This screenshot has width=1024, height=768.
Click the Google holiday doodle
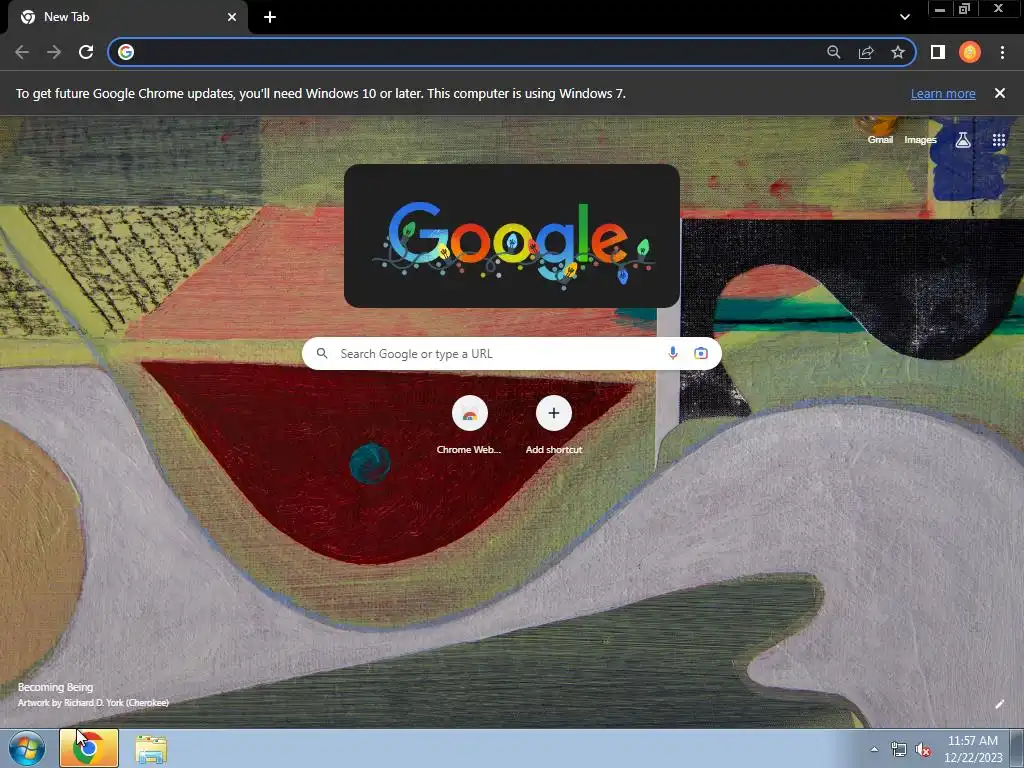click(x=512, y=236)
